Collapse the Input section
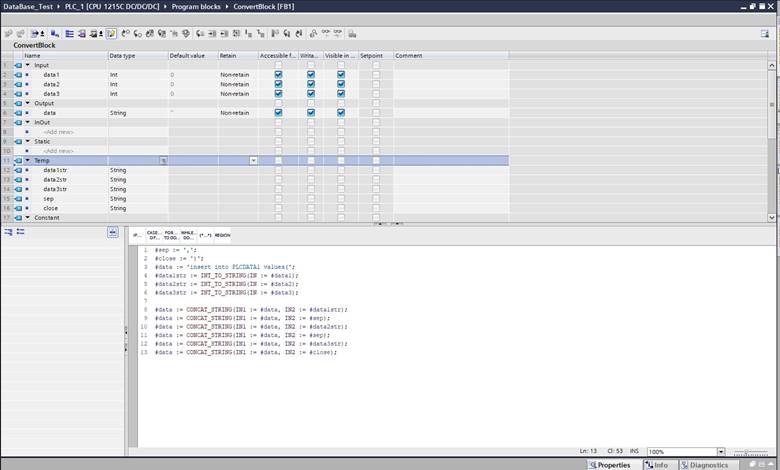The width and height of the screenshot is (780, 470). coord(28,65)
